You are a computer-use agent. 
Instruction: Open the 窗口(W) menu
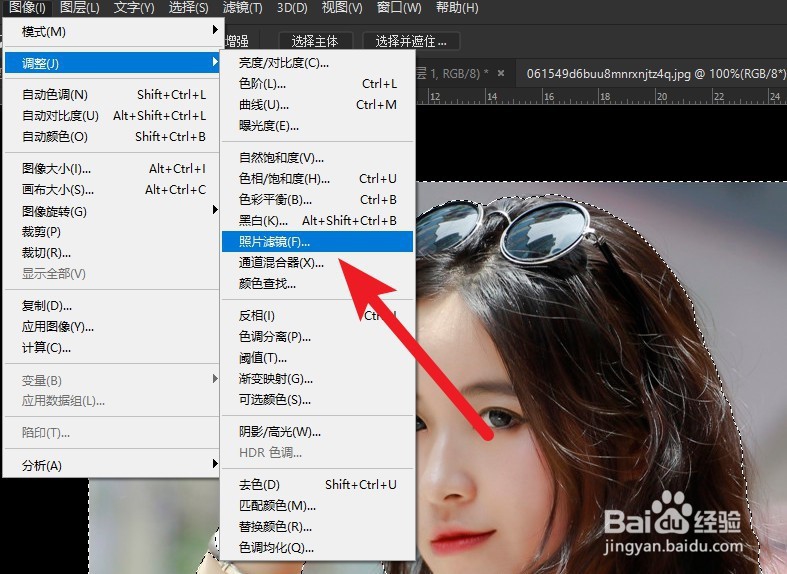[x=399, y=8]
